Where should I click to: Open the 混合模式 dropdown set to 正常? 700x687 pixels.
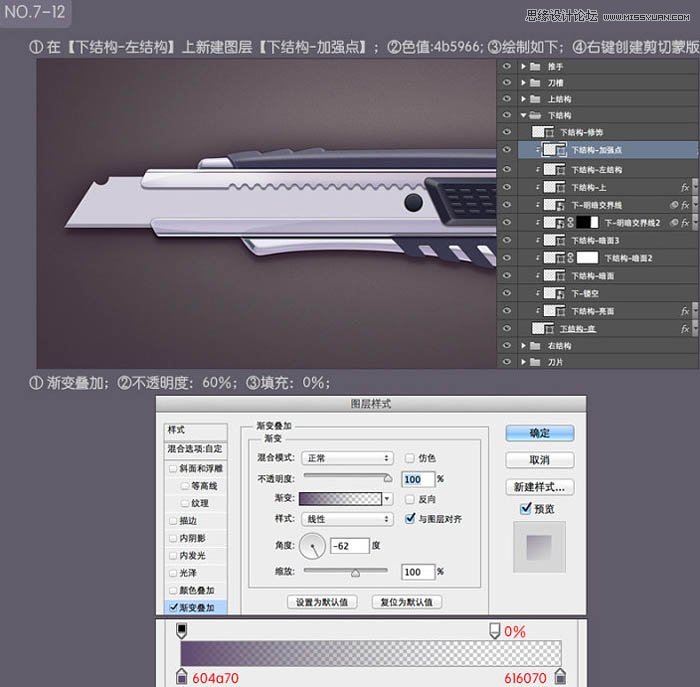tap(347, 458)
